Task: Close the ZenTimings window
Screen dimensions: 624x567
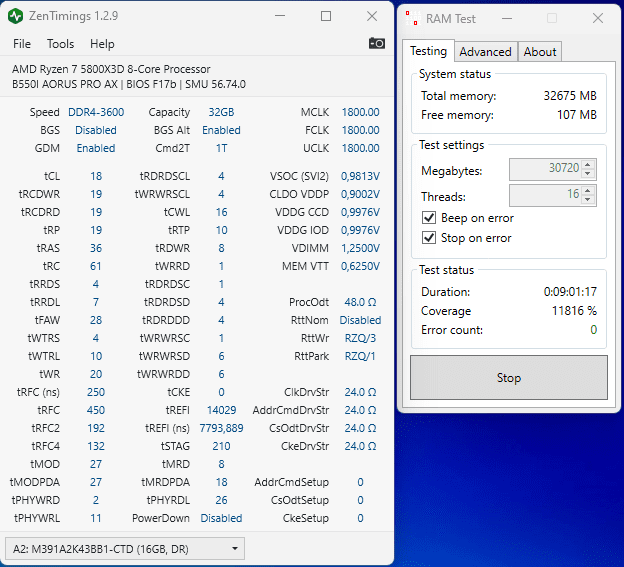Action: (372, 16)
